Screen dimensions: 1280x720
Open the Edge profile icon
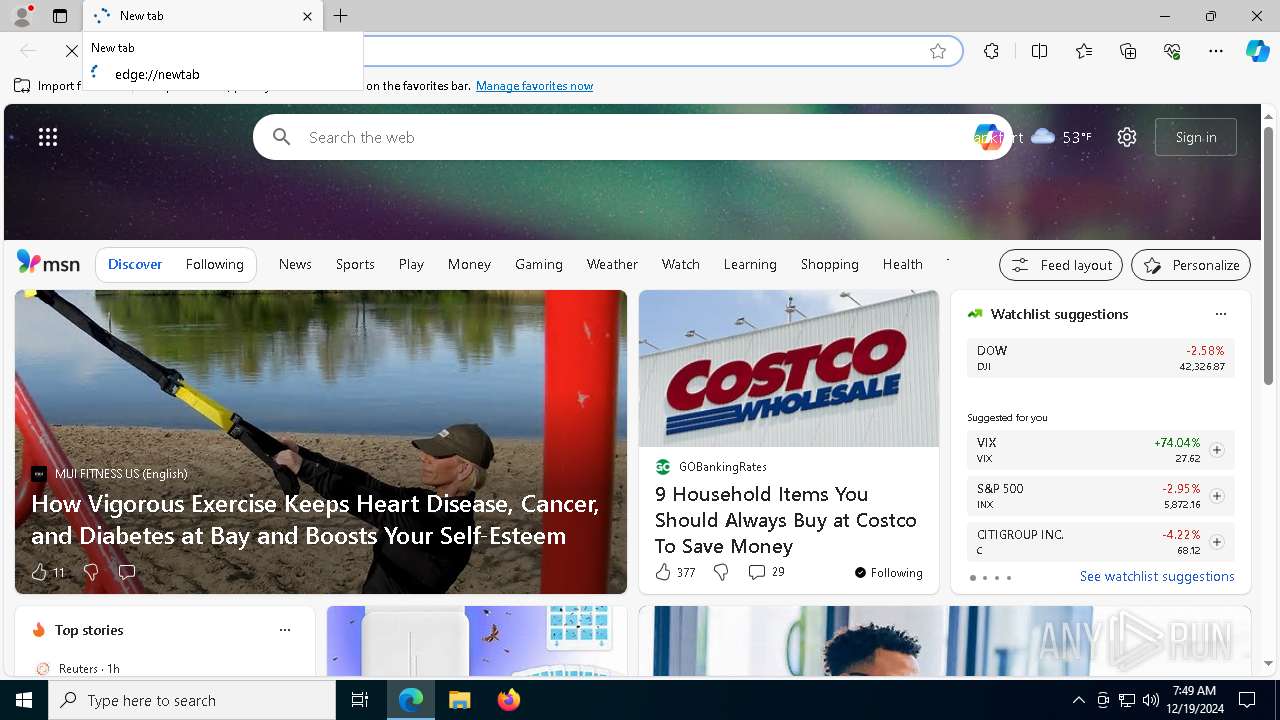pyautogui.click(x=21, y=16)
